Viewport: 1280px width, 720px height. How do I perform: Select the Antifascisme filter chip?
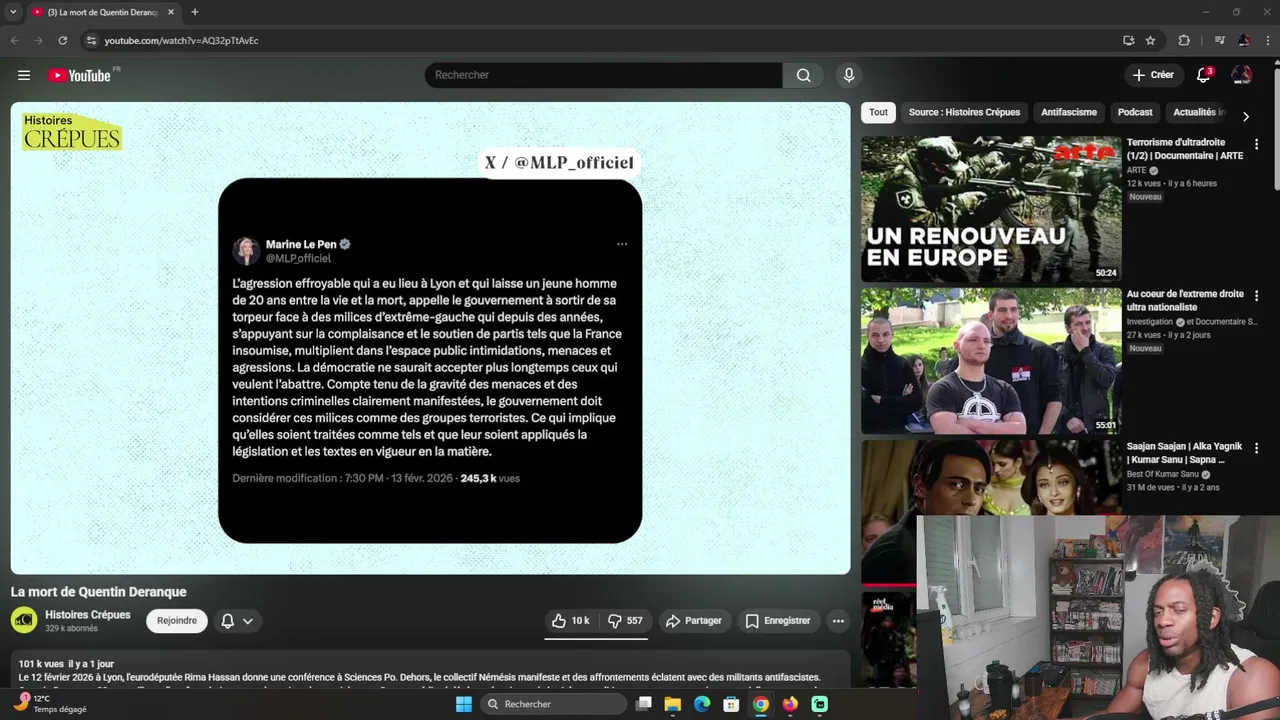pyautogui.click(x=1069, y=112)
